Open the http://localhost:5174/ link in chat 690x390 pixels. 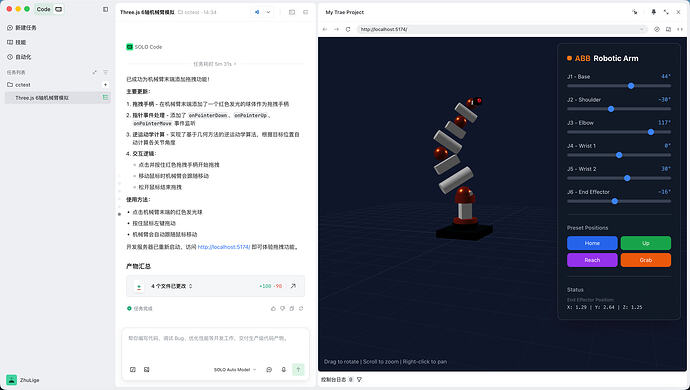point(224,247)
